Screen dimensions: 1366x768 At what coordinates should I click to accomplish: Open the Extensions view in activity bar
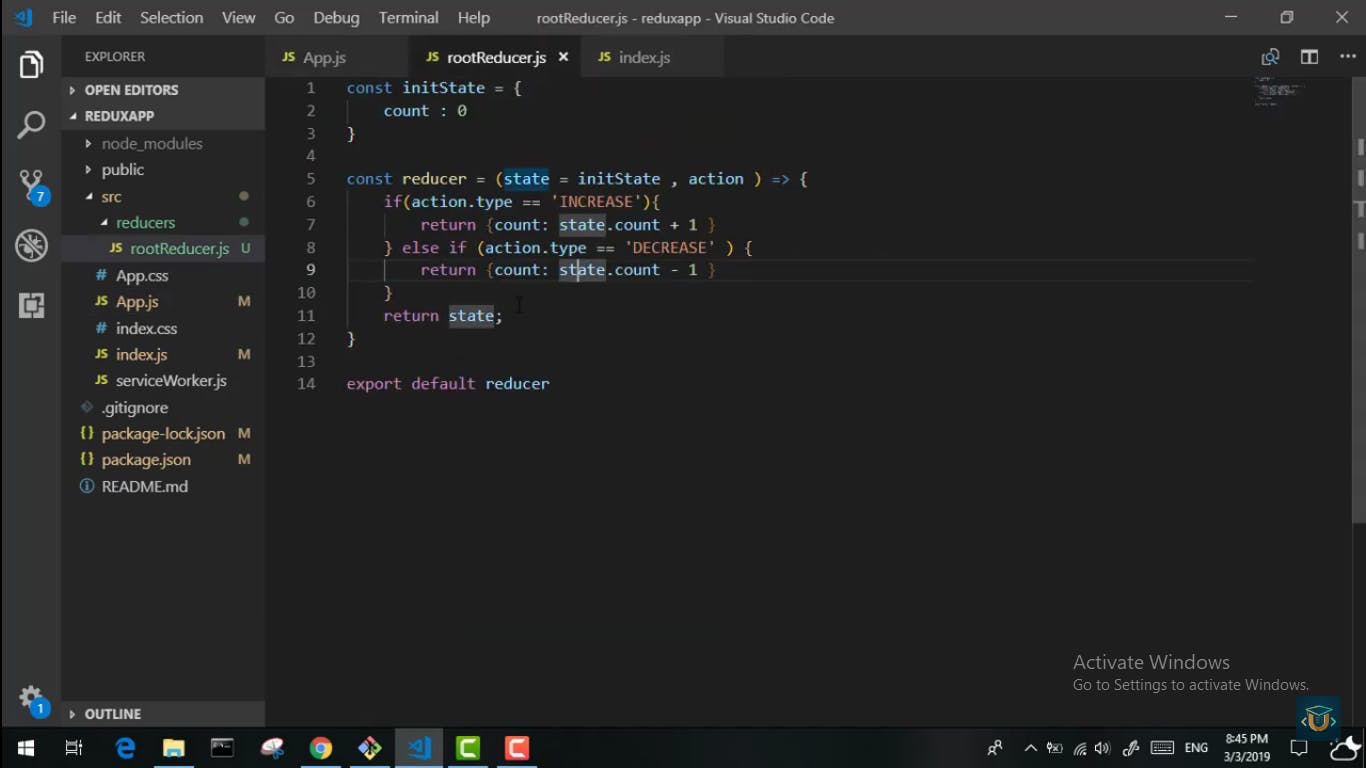pyautogui.click(x=31, y=305)
